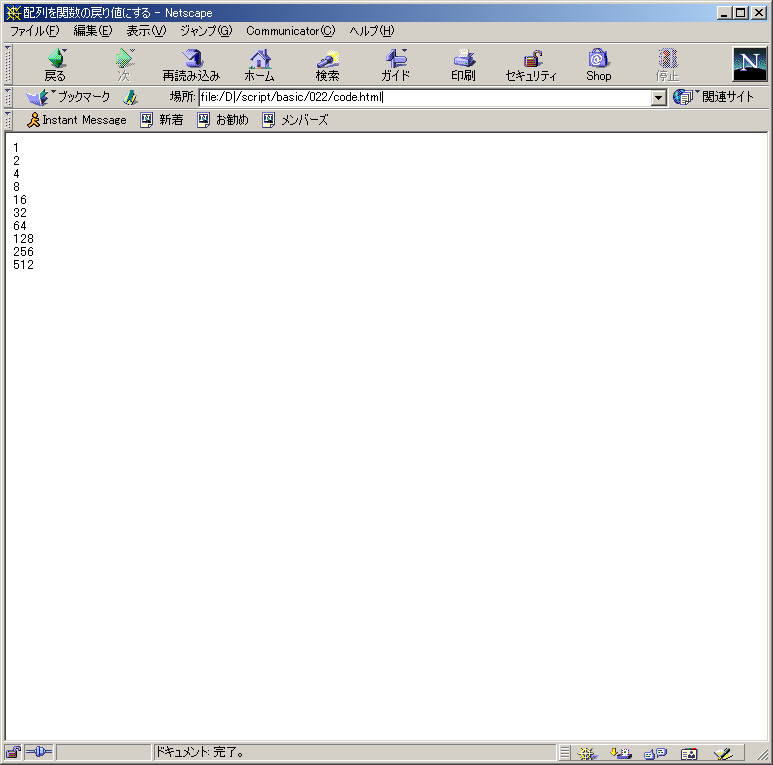This screenshot has height=765, width=773.
Task: Open the 新着 personal toolbar item
Action: 162,120
